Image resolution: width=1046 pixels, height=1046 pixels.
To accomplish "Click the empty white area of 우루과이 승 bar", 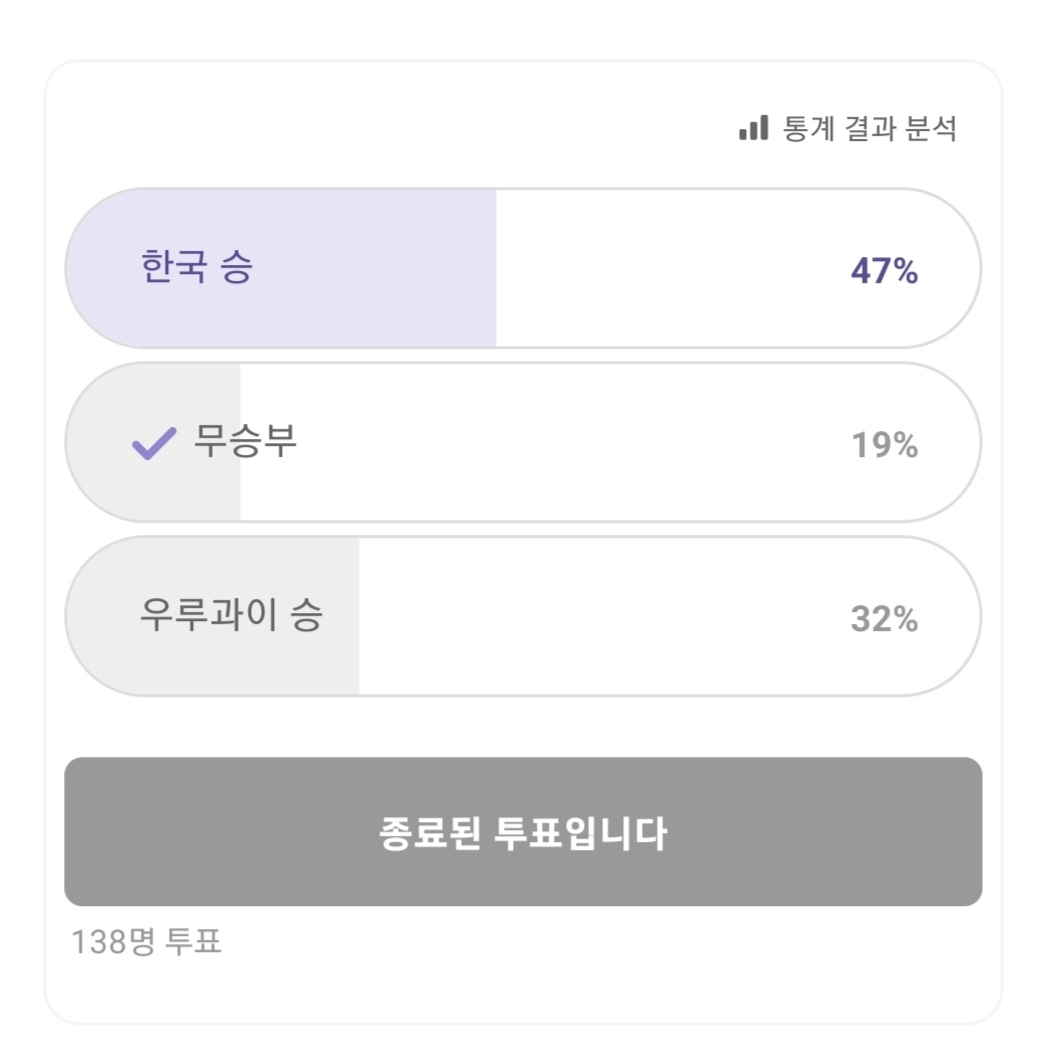I will tap(600, 616).
